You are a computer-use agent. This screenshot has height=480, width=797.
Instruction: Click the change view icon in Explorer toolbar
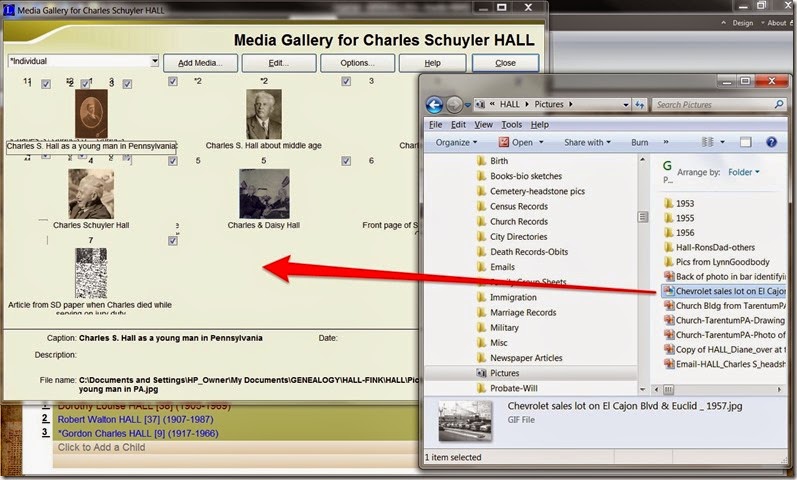[707, 142]
